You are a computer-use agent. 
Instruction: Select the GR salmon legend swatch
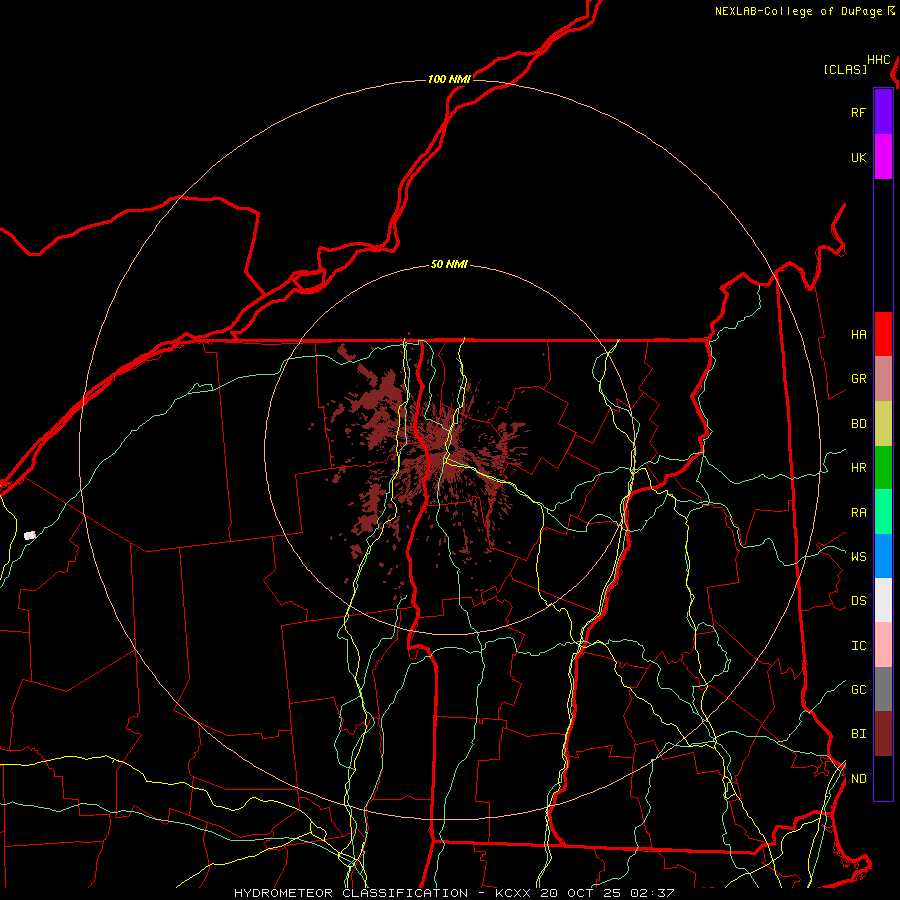[883, 379]
